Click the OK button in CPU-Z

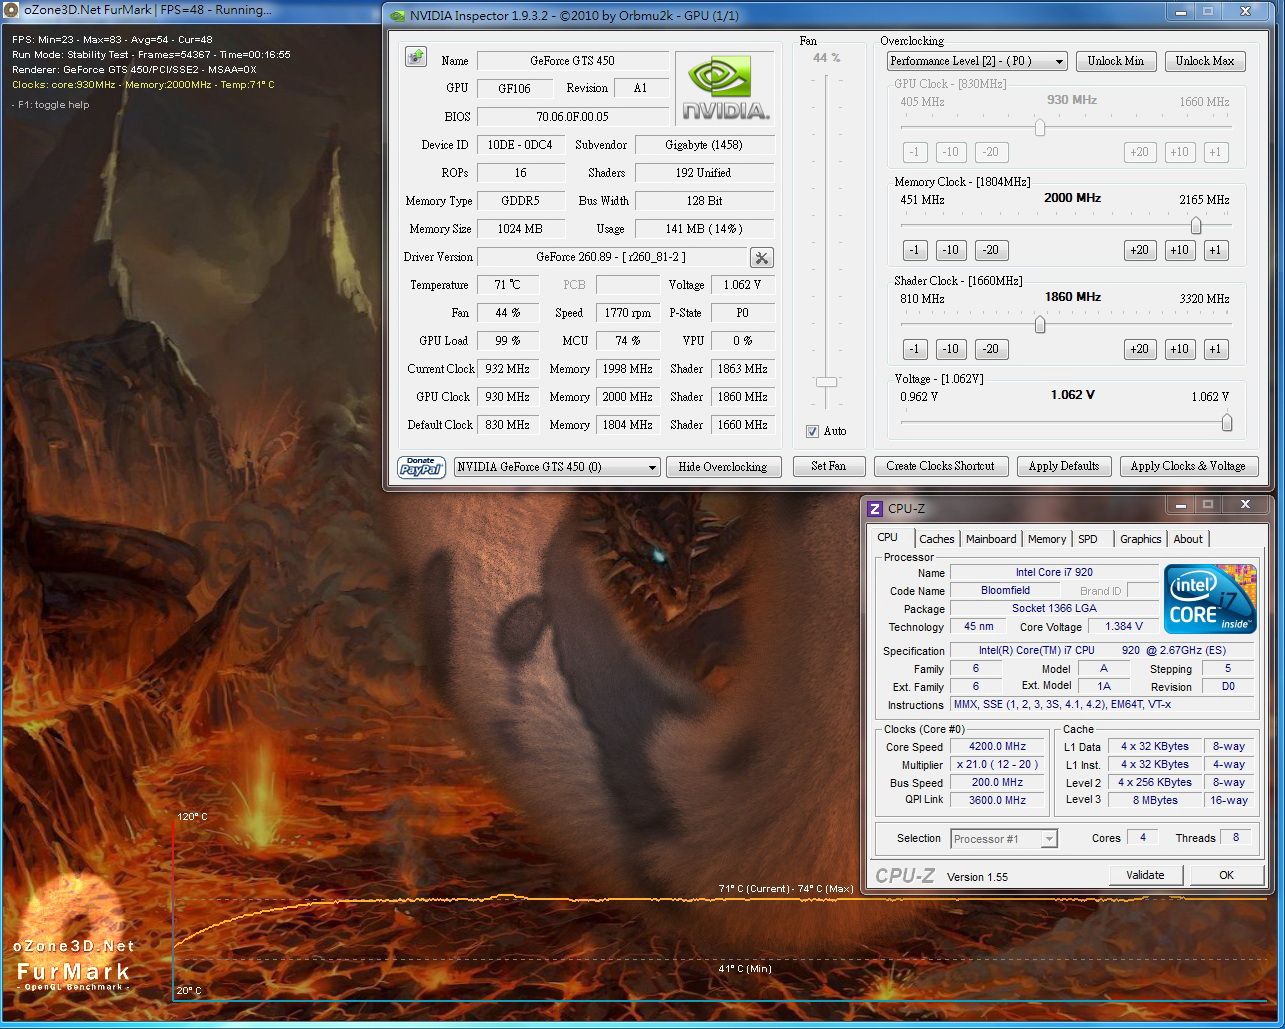[1226, 875]
